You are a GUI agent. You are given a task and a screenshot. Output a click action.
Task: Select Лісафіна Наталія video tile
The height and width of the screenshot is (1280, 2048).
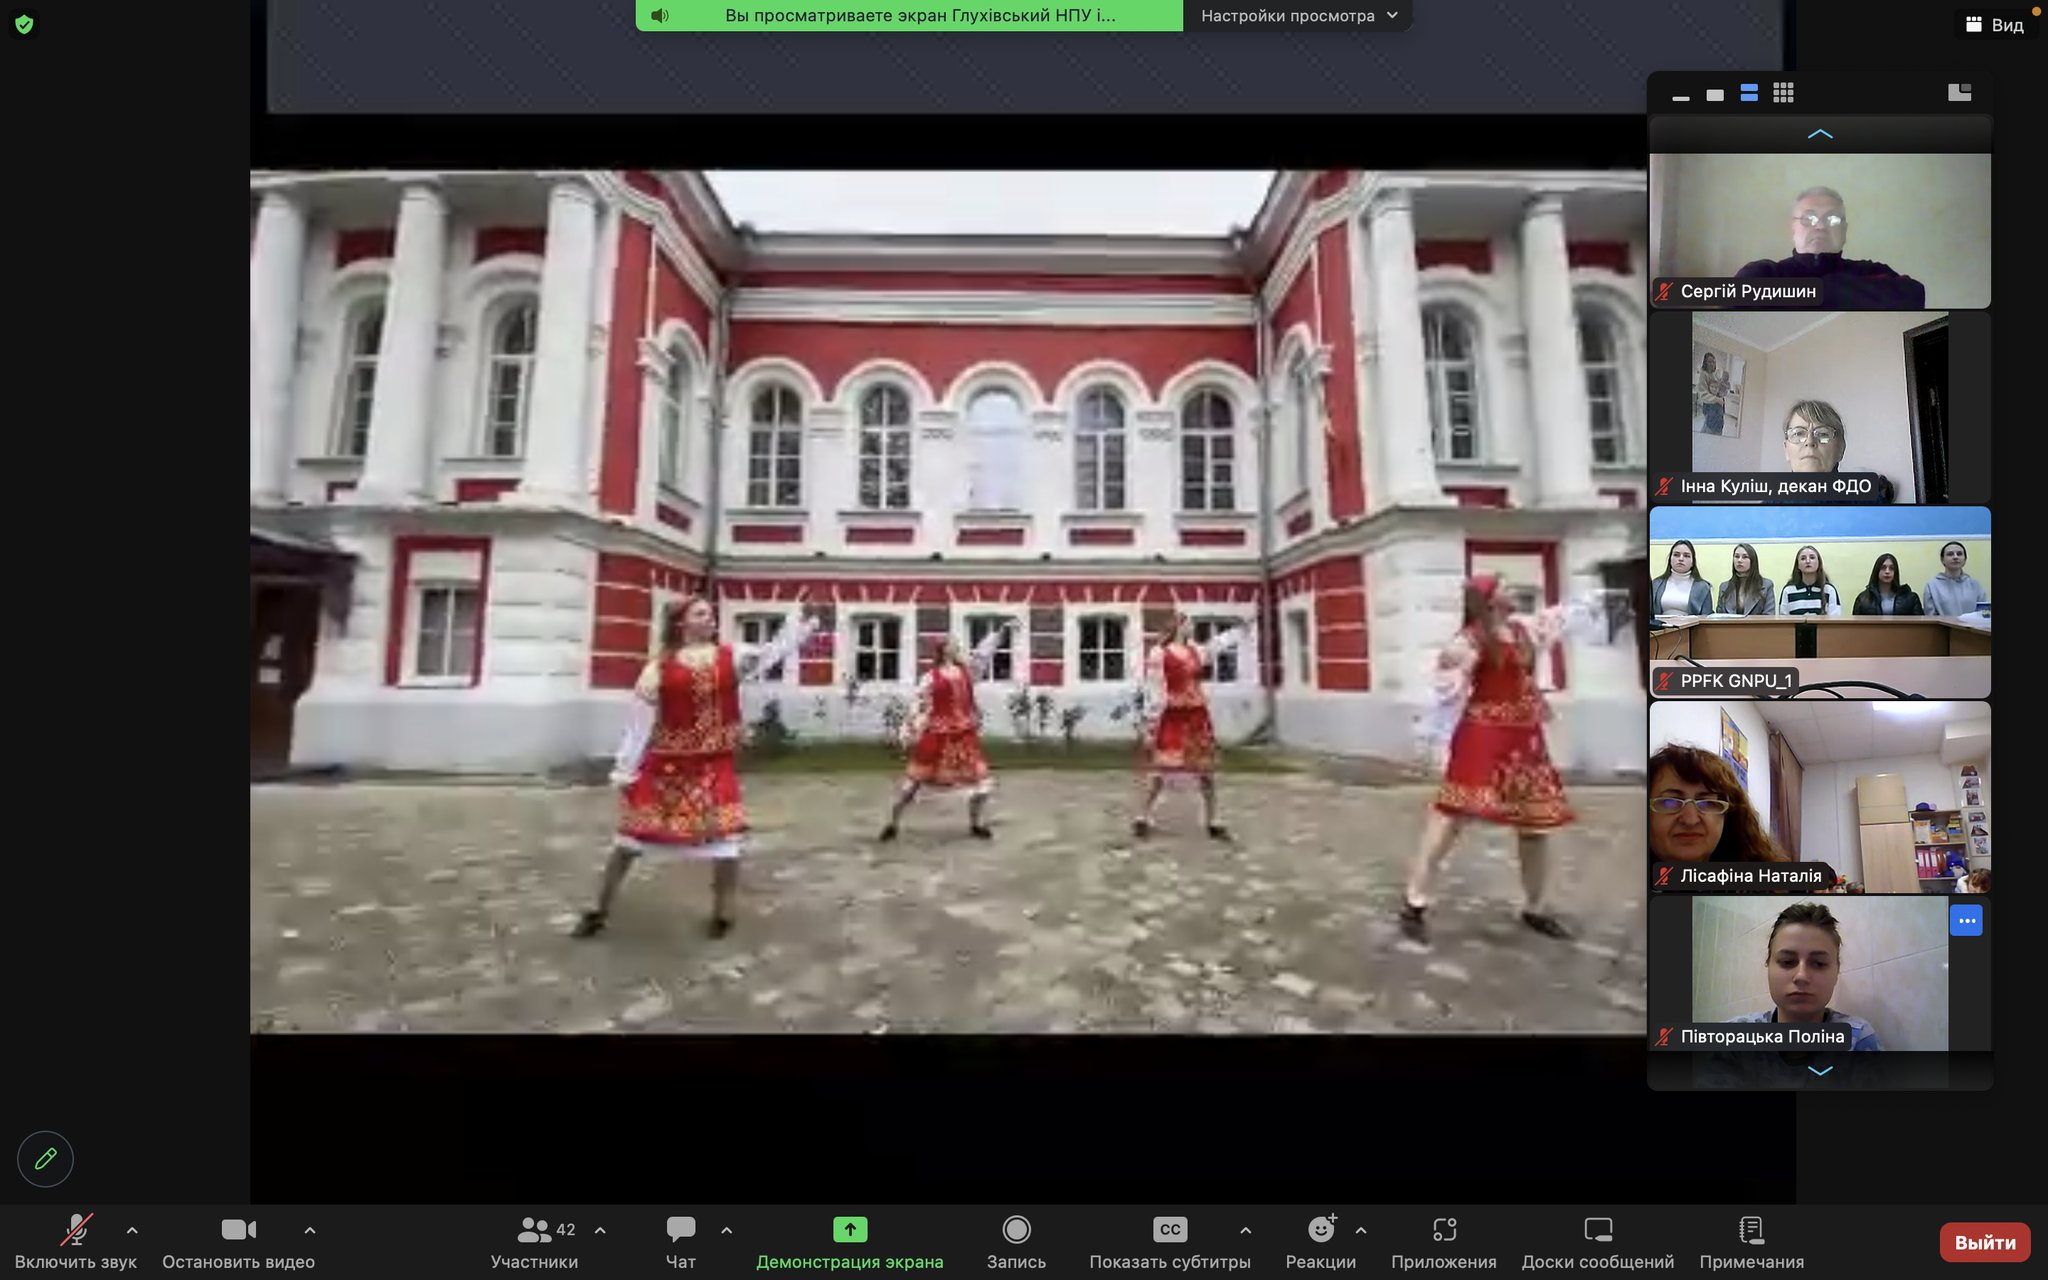(x=1820, y=797)
